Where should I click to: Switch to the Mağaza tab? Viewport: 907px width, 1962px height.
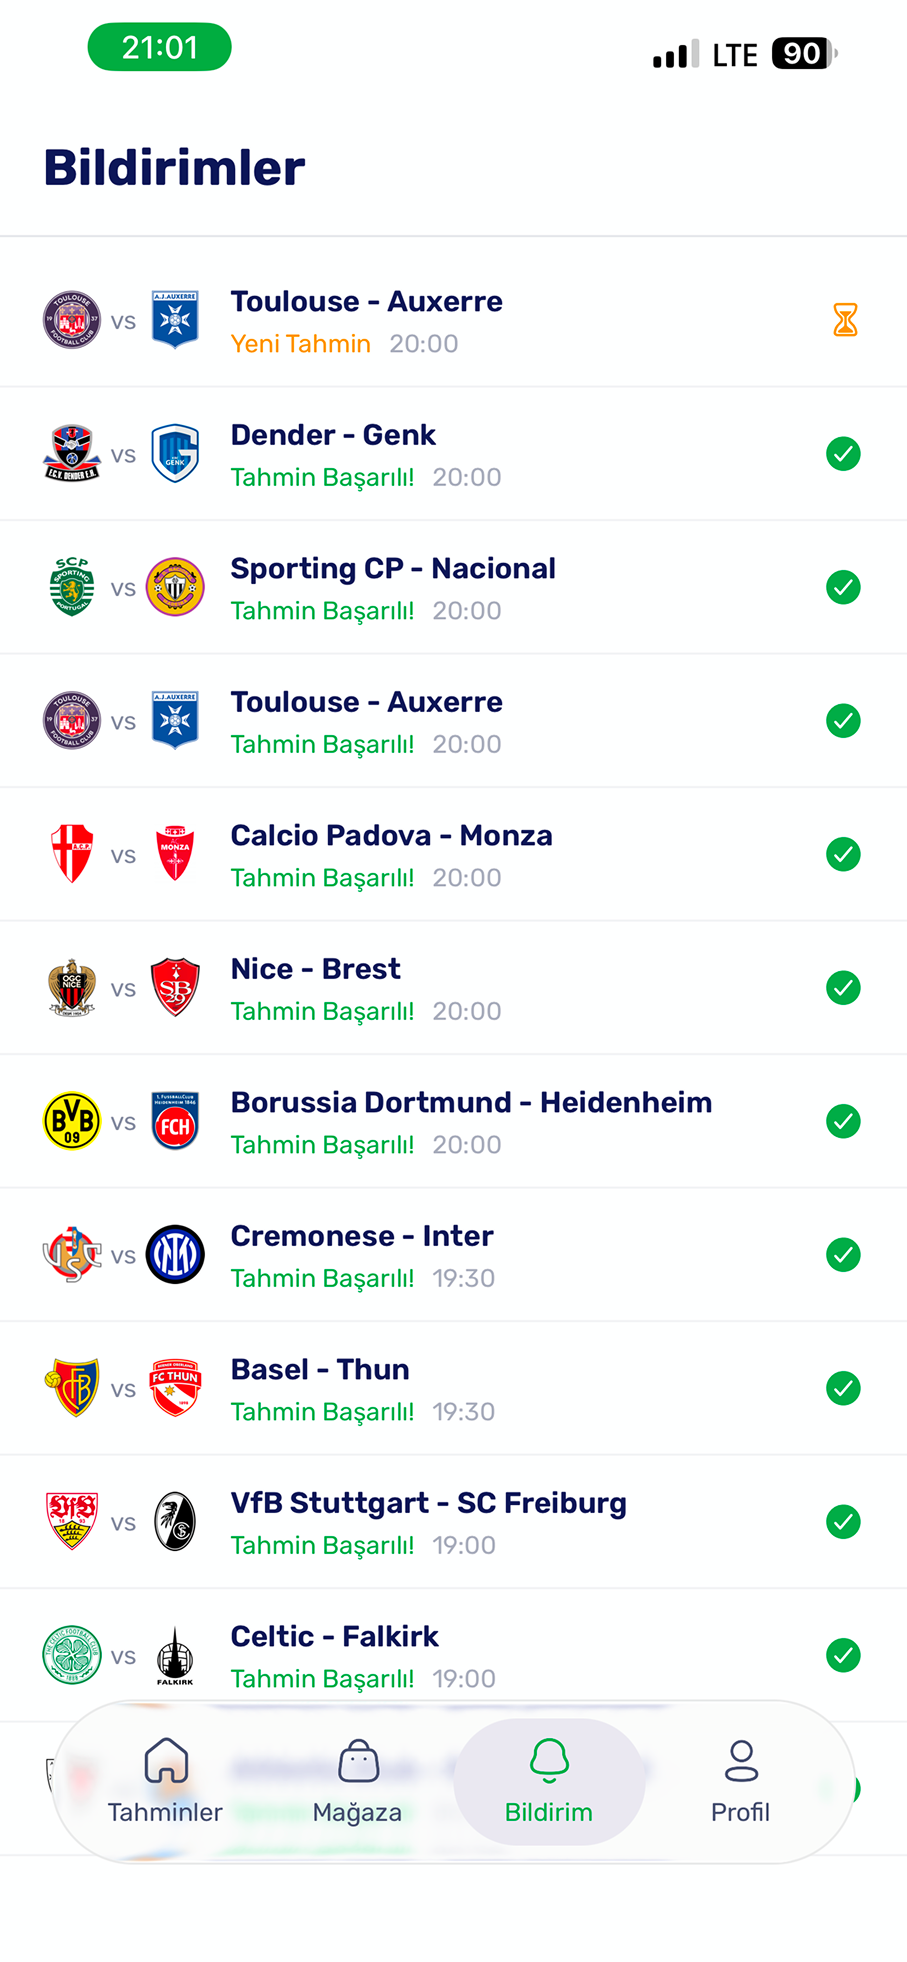(x=357, y=1782)
